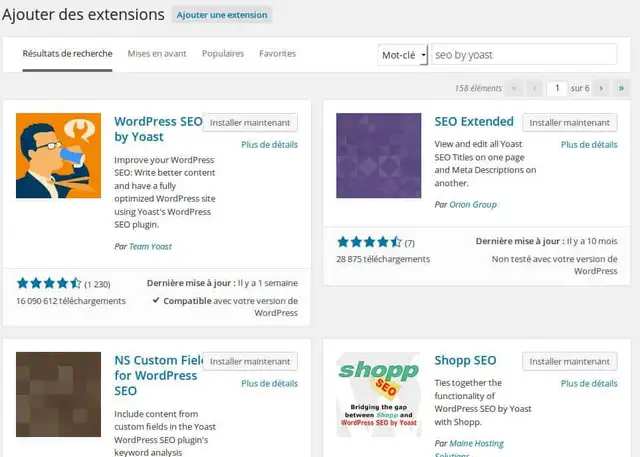Click Dernière mise à jour : Il y a 10 mois

(x=546, y=241)
